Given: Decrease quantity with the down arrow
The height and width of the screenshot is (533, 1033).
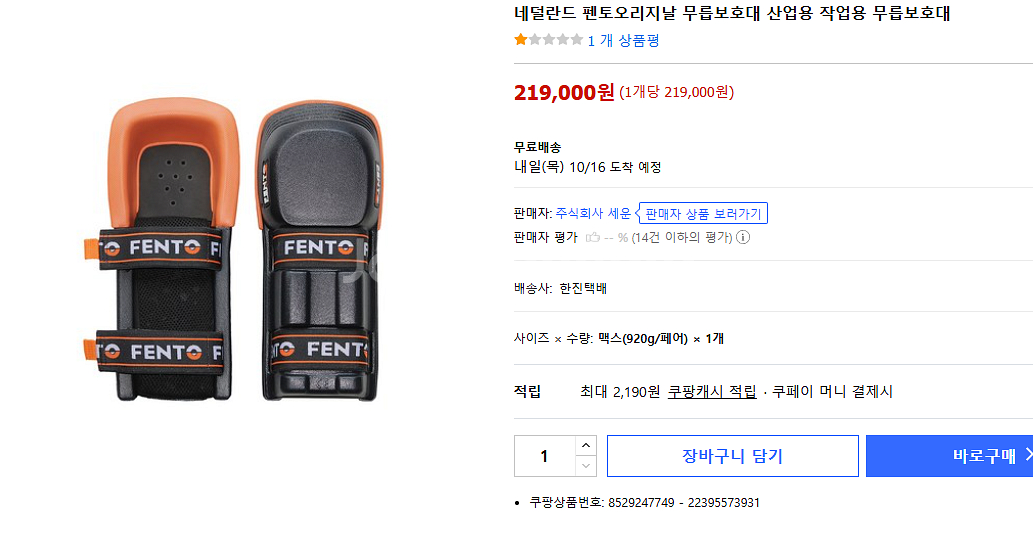Looking at the screenshot, I should click(x=586, y=466).
